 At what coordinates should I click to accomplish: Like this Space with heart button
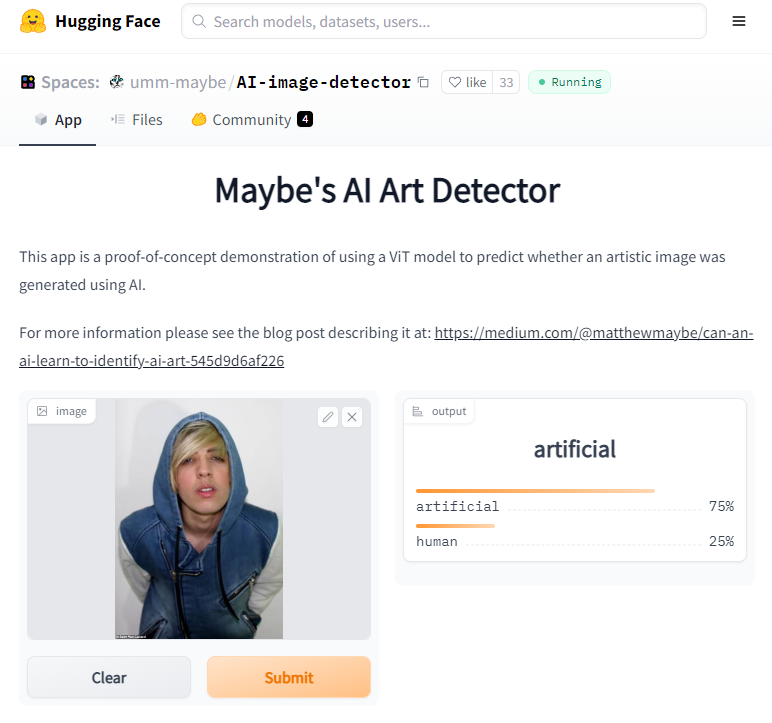click(x=467, y=82)
